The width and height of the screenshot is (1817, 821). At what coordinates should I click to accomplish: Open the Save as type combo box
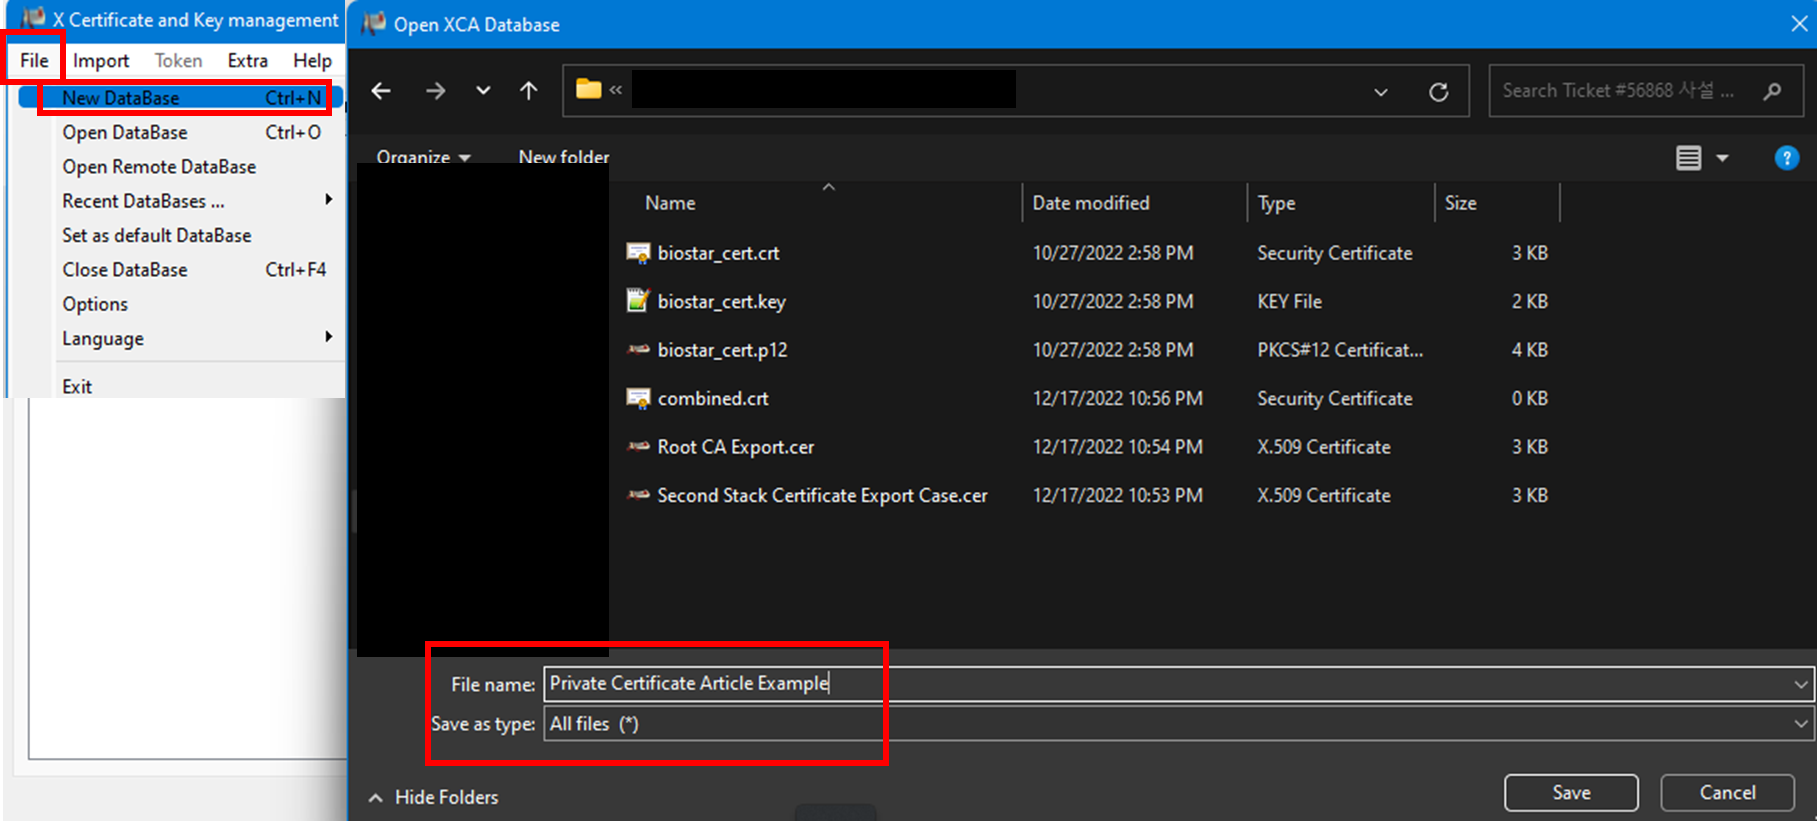[1178, 724]
